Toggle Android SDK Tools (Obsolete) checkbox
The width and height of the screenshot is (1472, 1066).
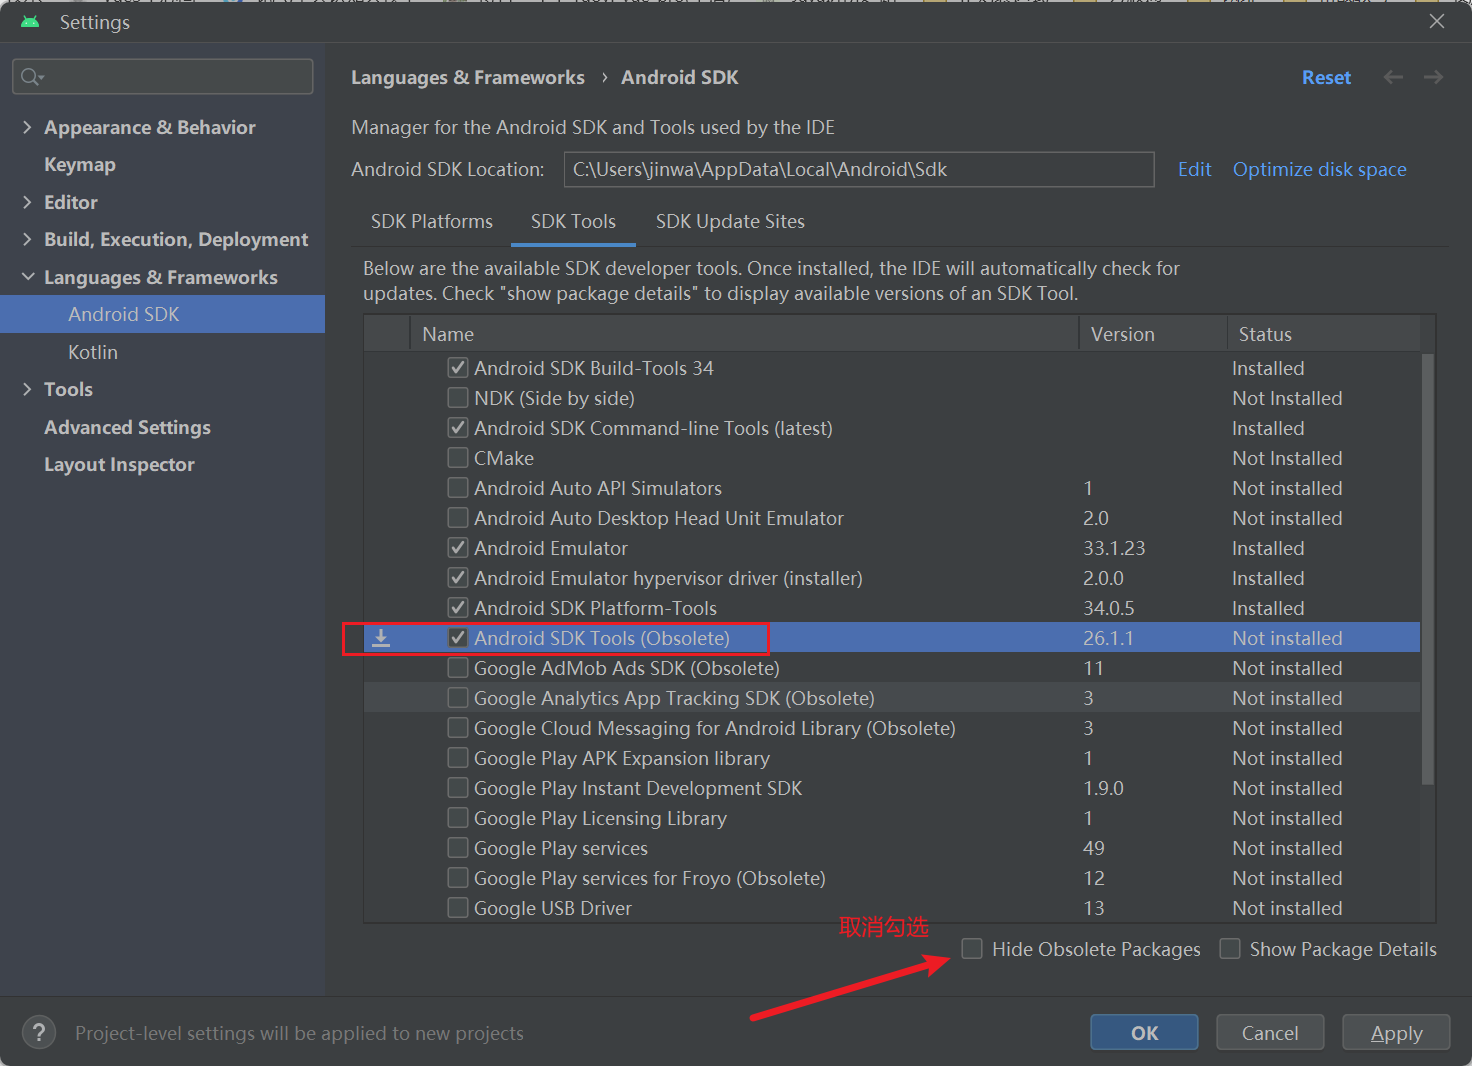[458, 638]
